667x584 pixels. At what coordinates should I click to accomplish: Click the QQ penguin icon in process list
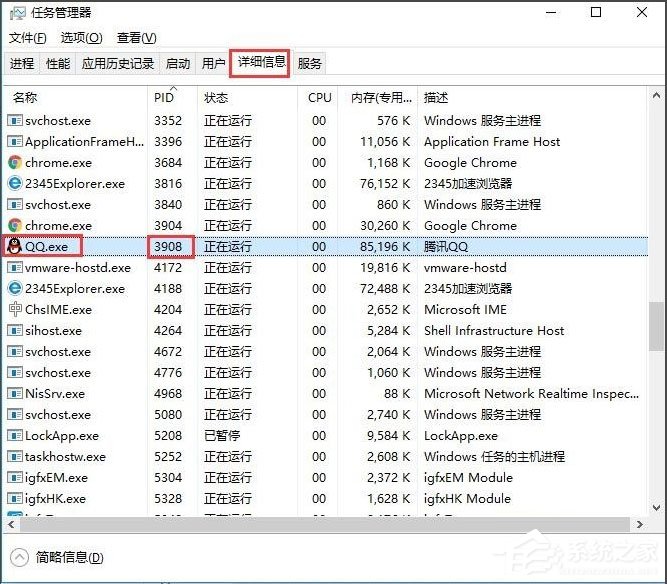click(x=14, y=246)
